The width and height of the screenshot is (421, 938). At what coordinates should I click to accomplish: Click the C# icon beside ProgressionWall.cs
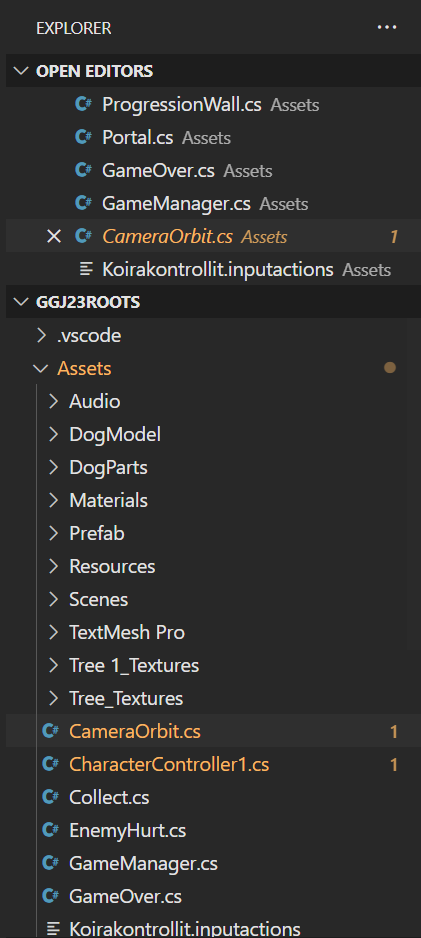coord(83,104)
